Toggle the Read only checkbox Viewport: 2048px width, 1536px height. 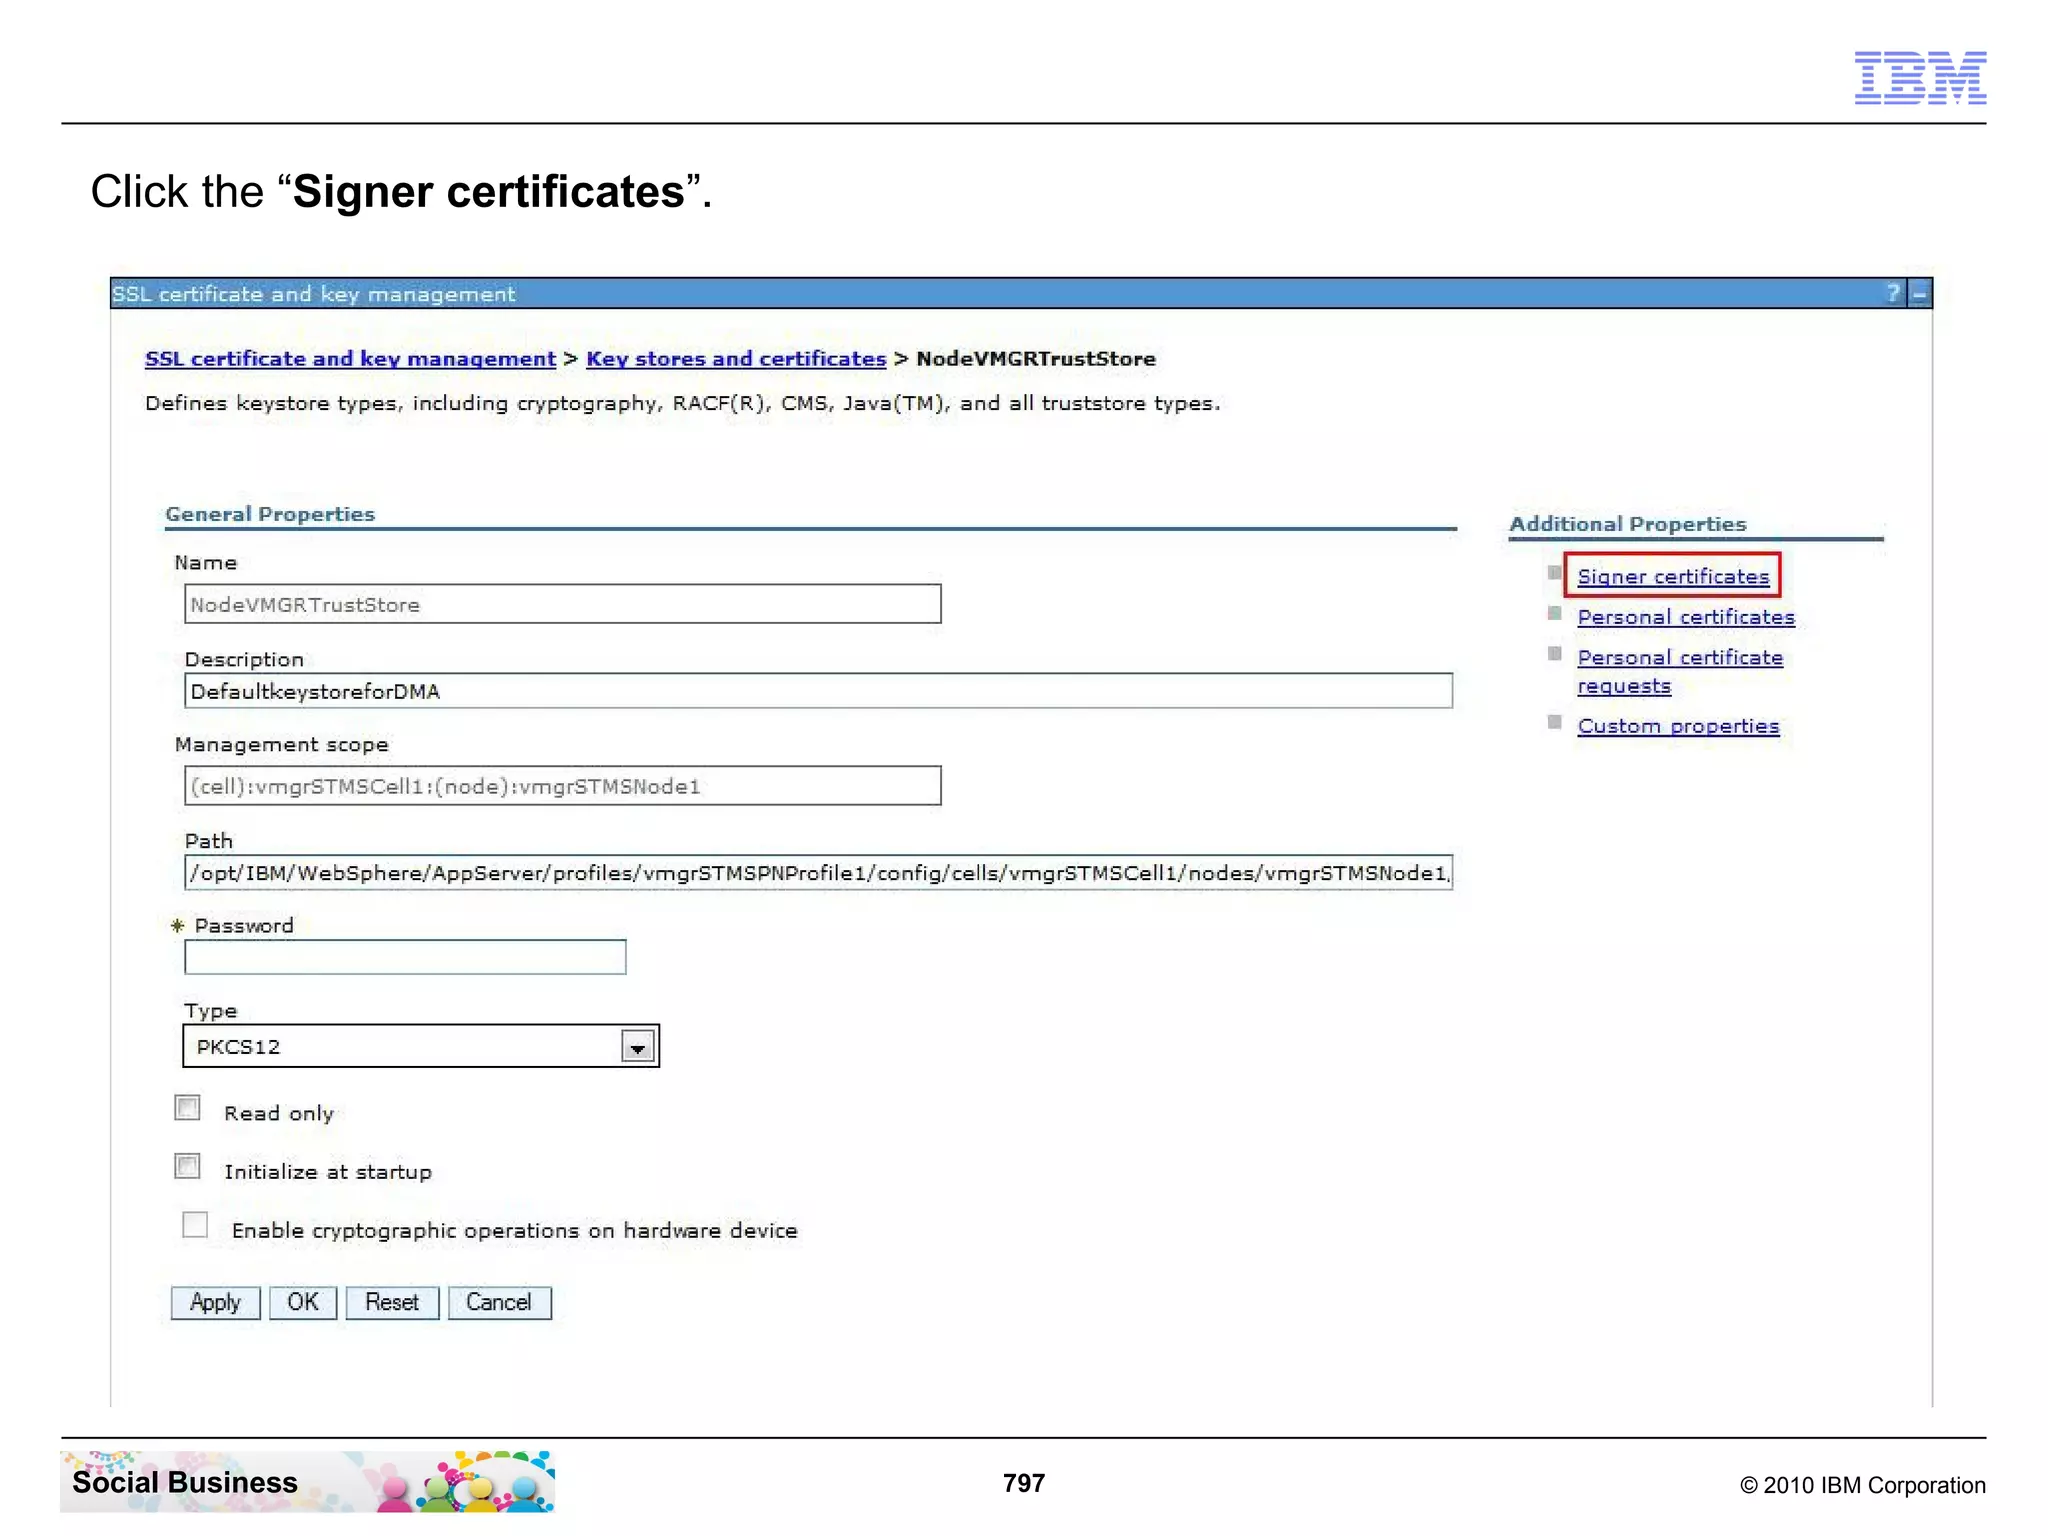(188, 1108)
